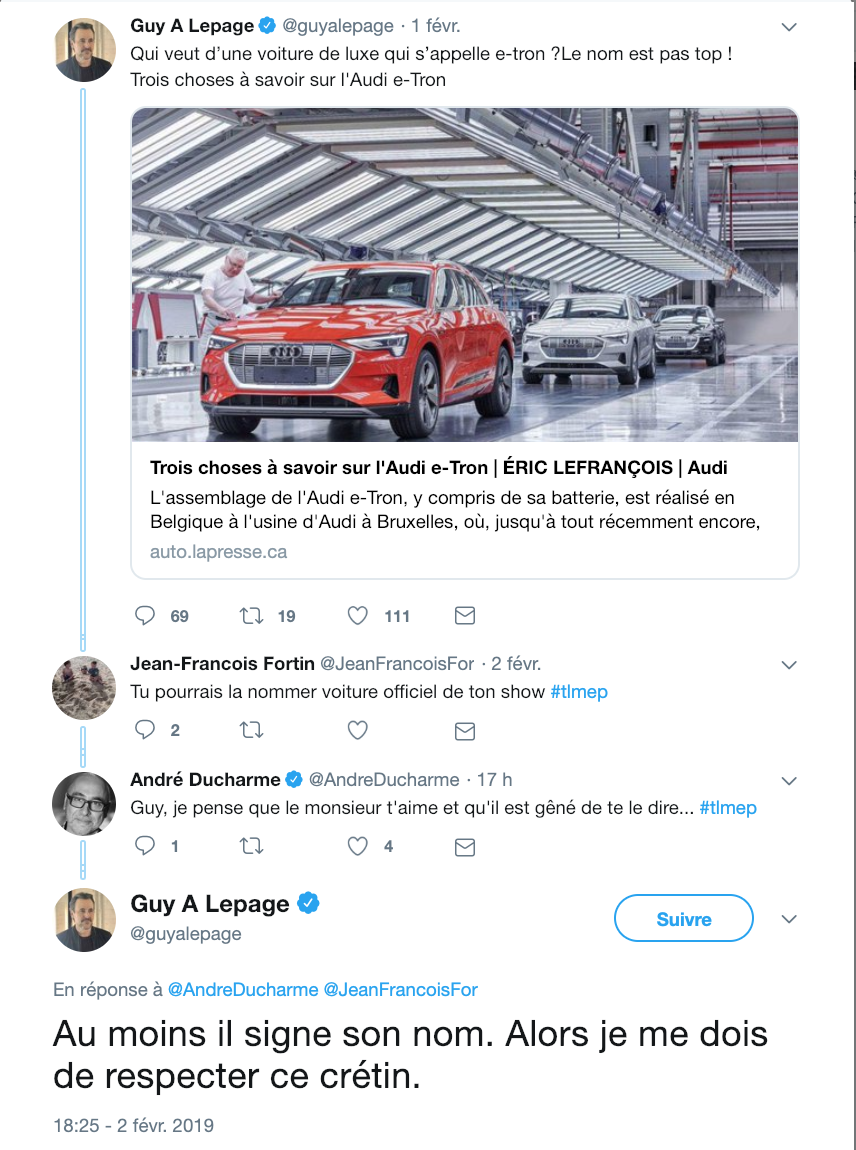Open options chevron on Guy A Lepage's top tweet
The width and height of the screenshot is (856, 1150).
point(789,27)
